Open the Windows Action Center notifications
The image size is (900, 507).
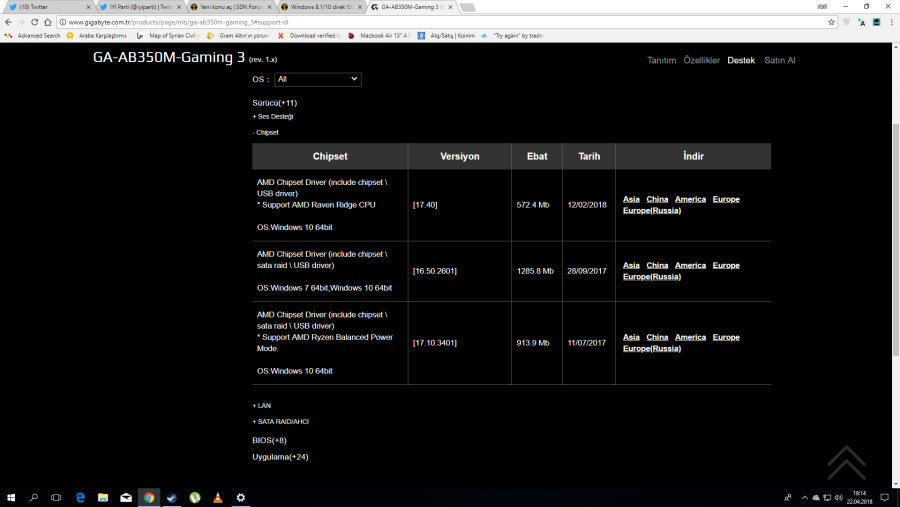885,497
